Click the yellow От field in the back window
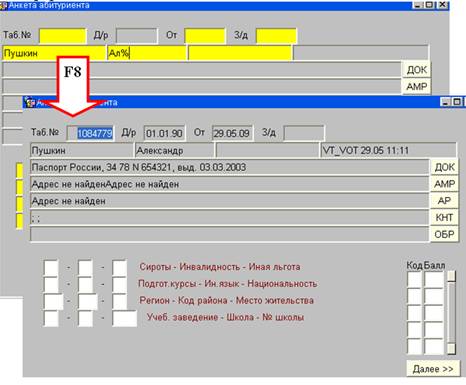Screen dimensions: 466x385 205,36
